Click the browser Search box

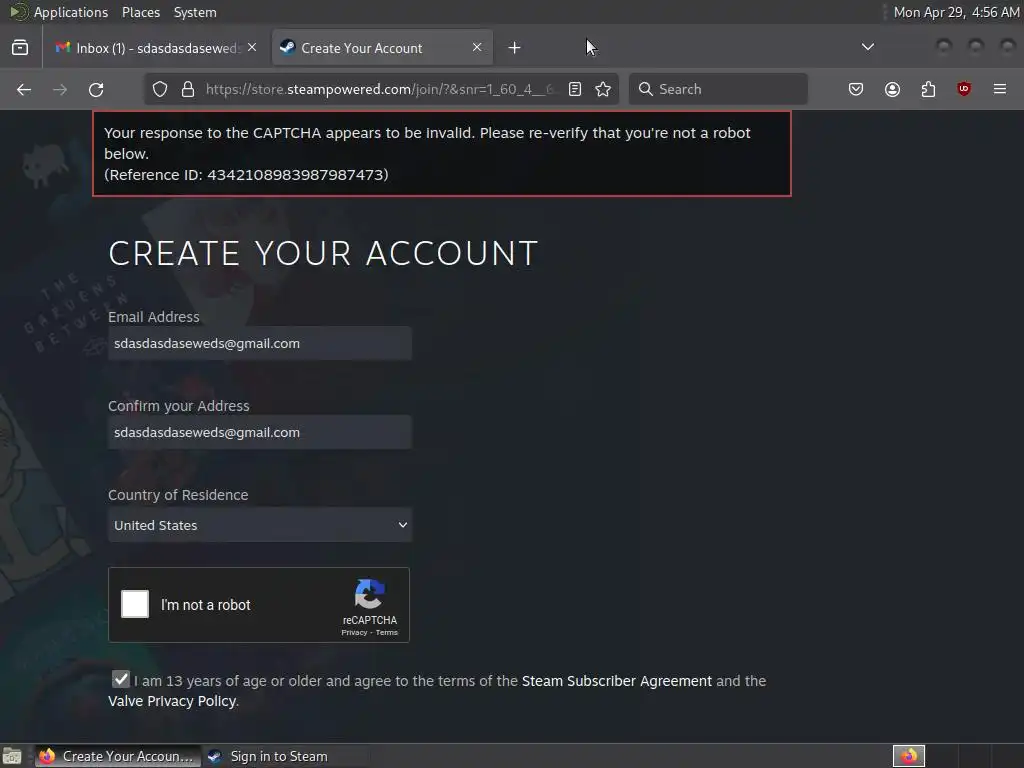[x=718, y=89]
